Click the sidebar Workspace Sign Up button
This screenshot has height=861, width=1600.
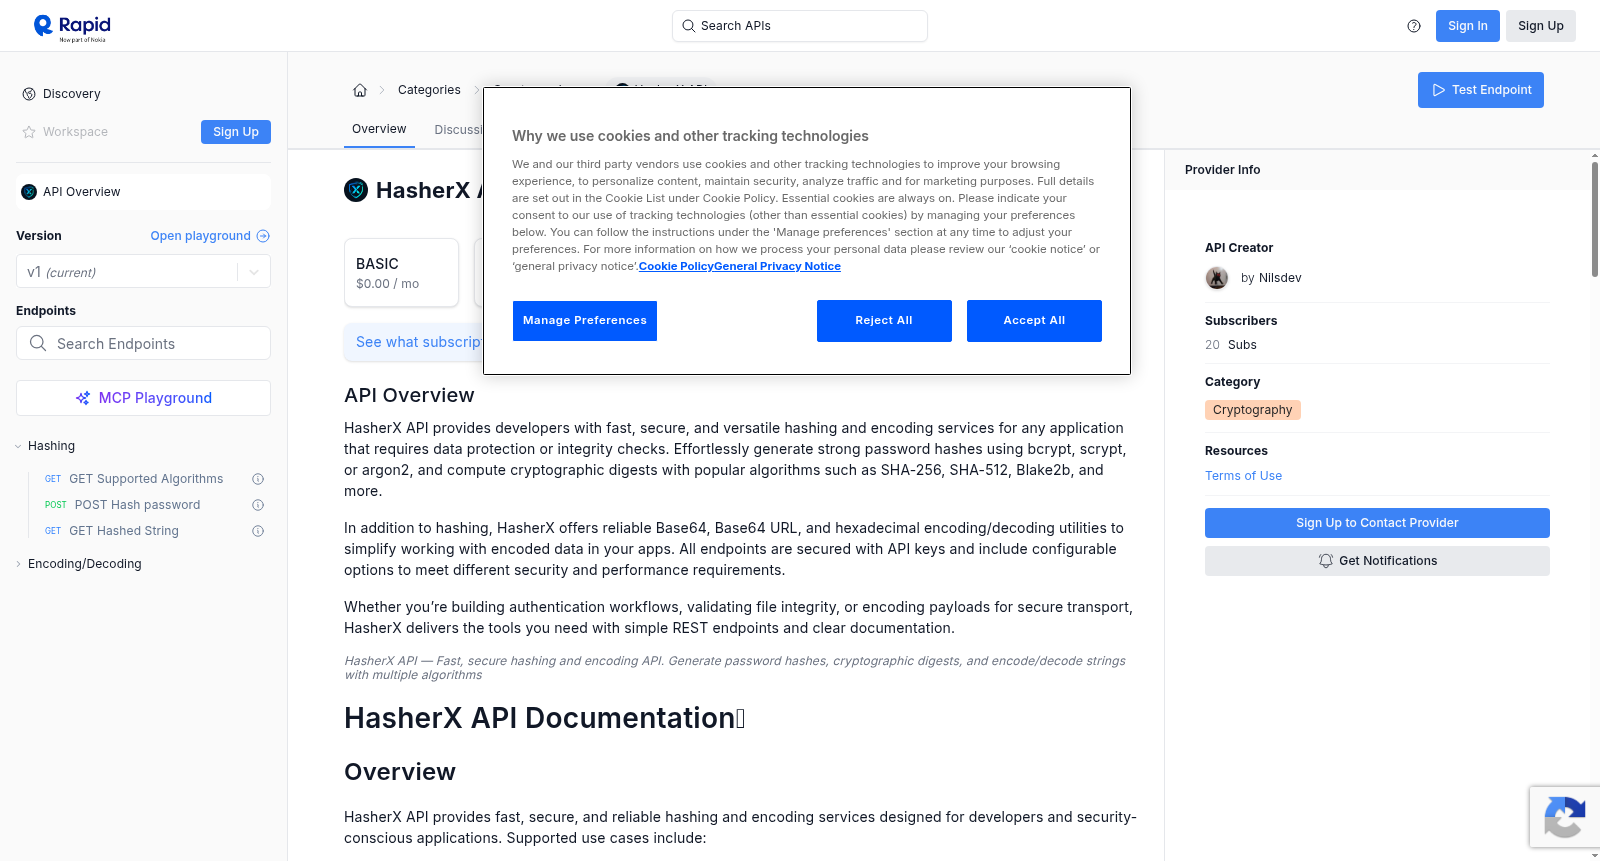pos(236,132)
